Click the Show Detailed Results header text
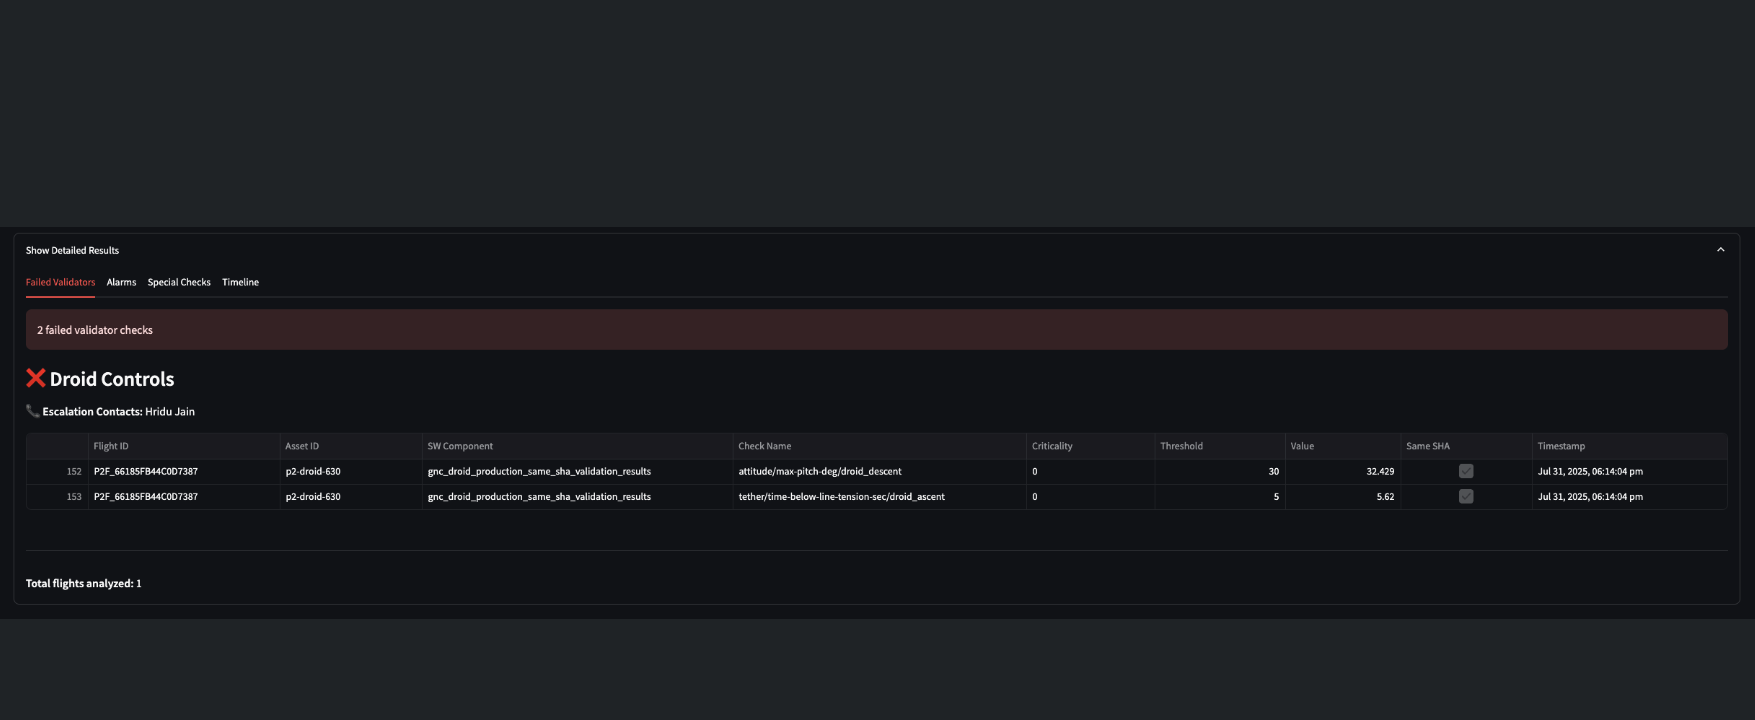This screenshot has width=1755, height=720. click(72, 250)
